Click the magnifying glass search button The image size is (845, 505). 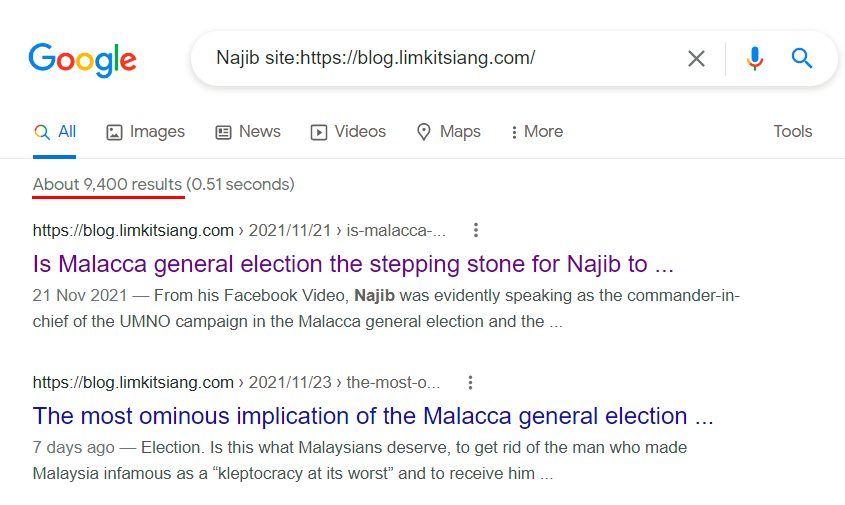click(x=801, y=58)
